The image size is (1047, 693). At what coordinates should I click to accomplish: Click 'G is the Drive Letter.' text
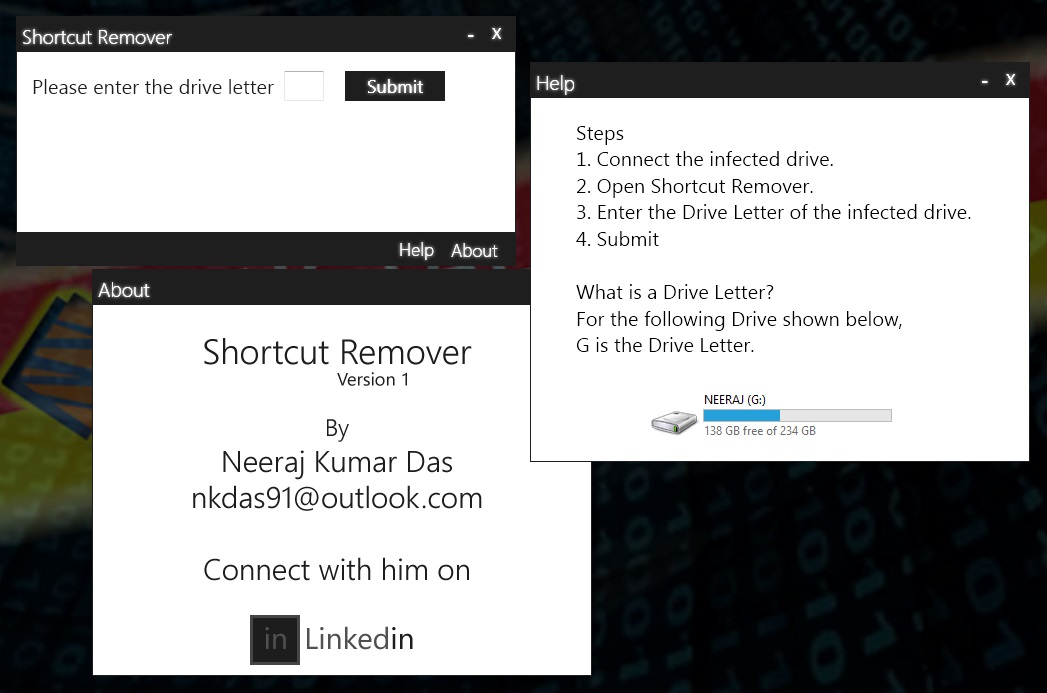(x=665, y=345)
